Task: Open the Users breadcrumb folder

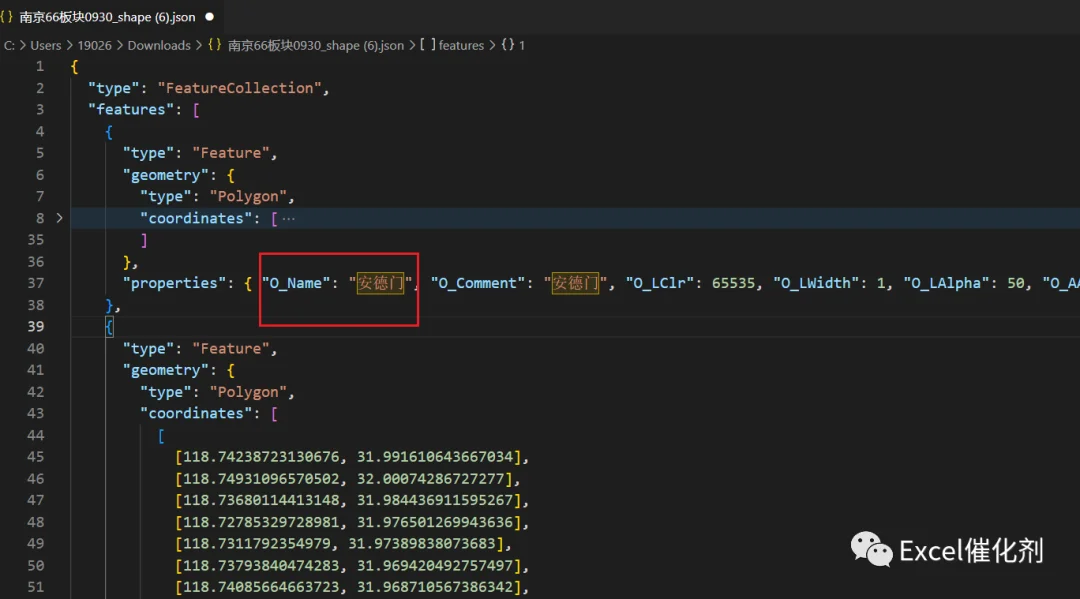Action: point(45,45)
